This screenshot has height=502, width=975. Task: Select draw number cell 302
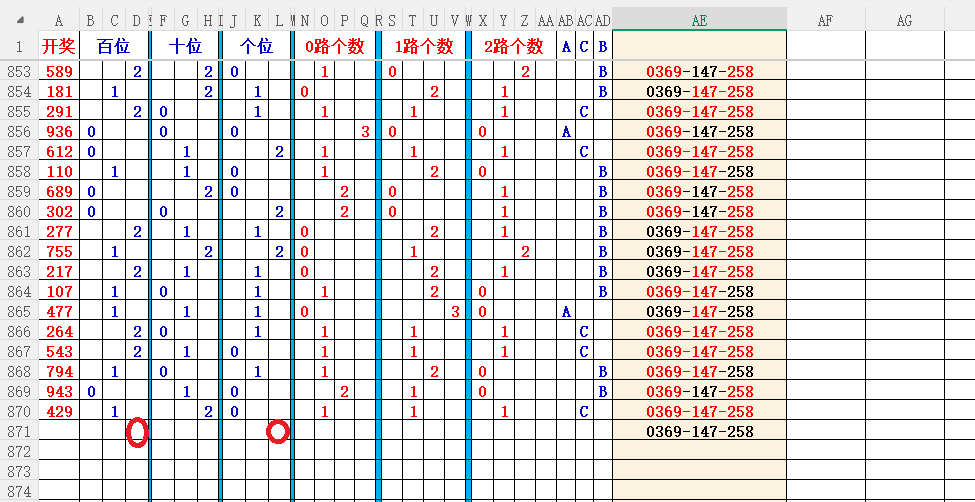click(59, 211)
